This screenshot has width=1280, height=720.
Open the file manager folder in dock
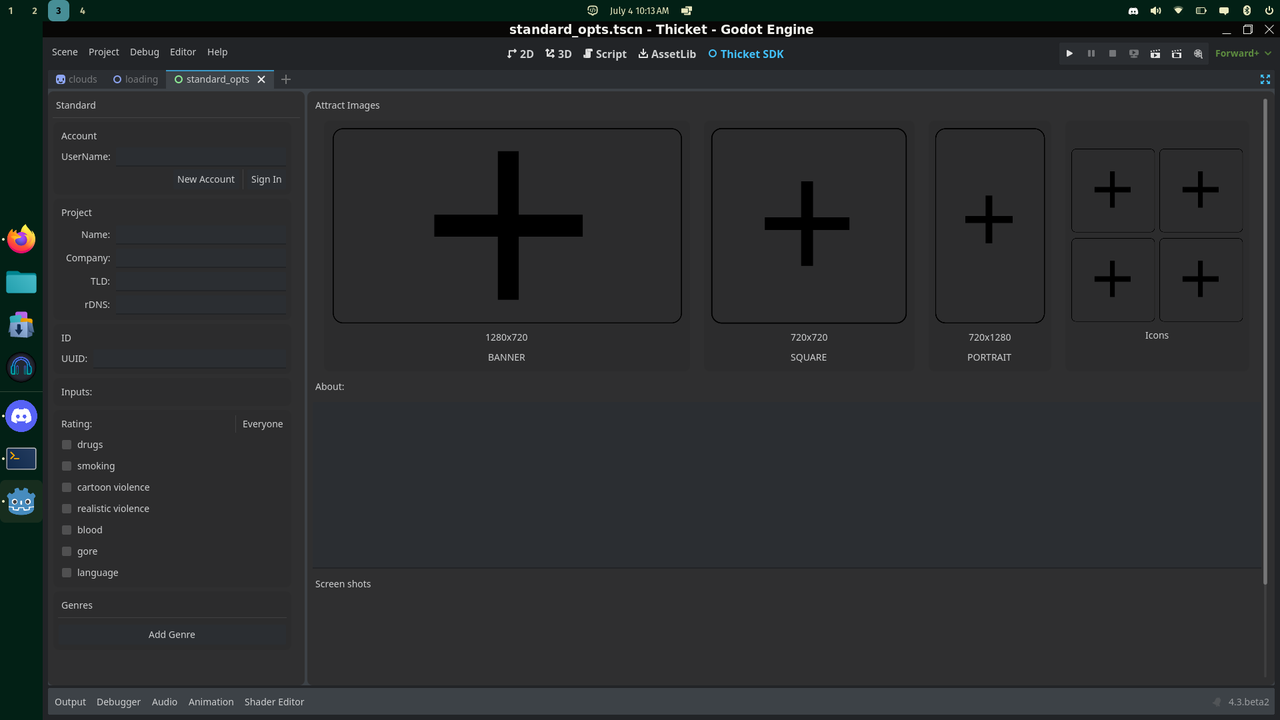pos(21,283)
